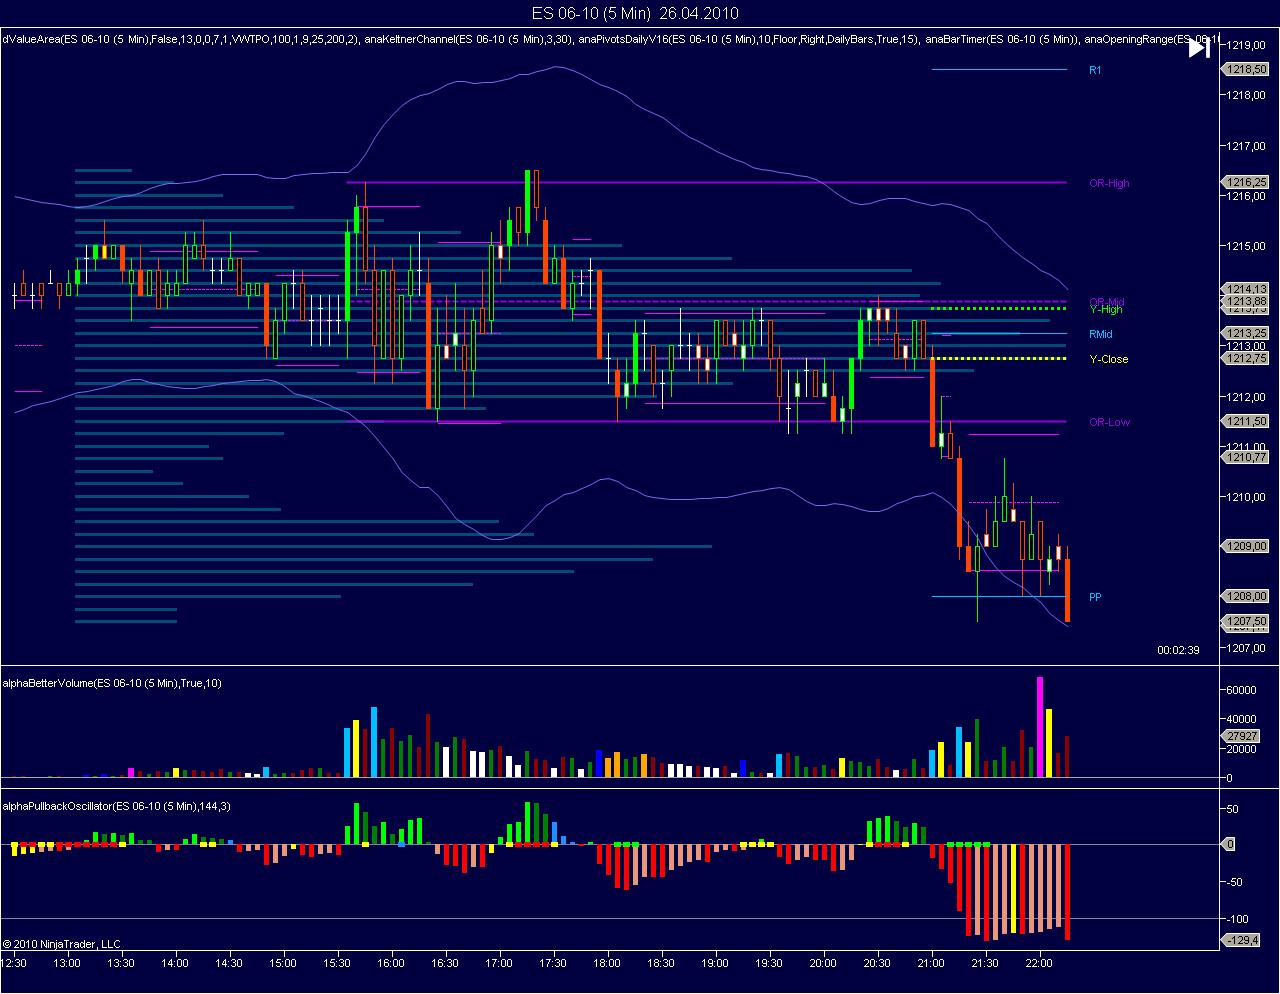The width and height of the screenshot is (1280, 994).
Task: Click the scroll-to-last-bar arrow icon
Action: coord(1199,48)
